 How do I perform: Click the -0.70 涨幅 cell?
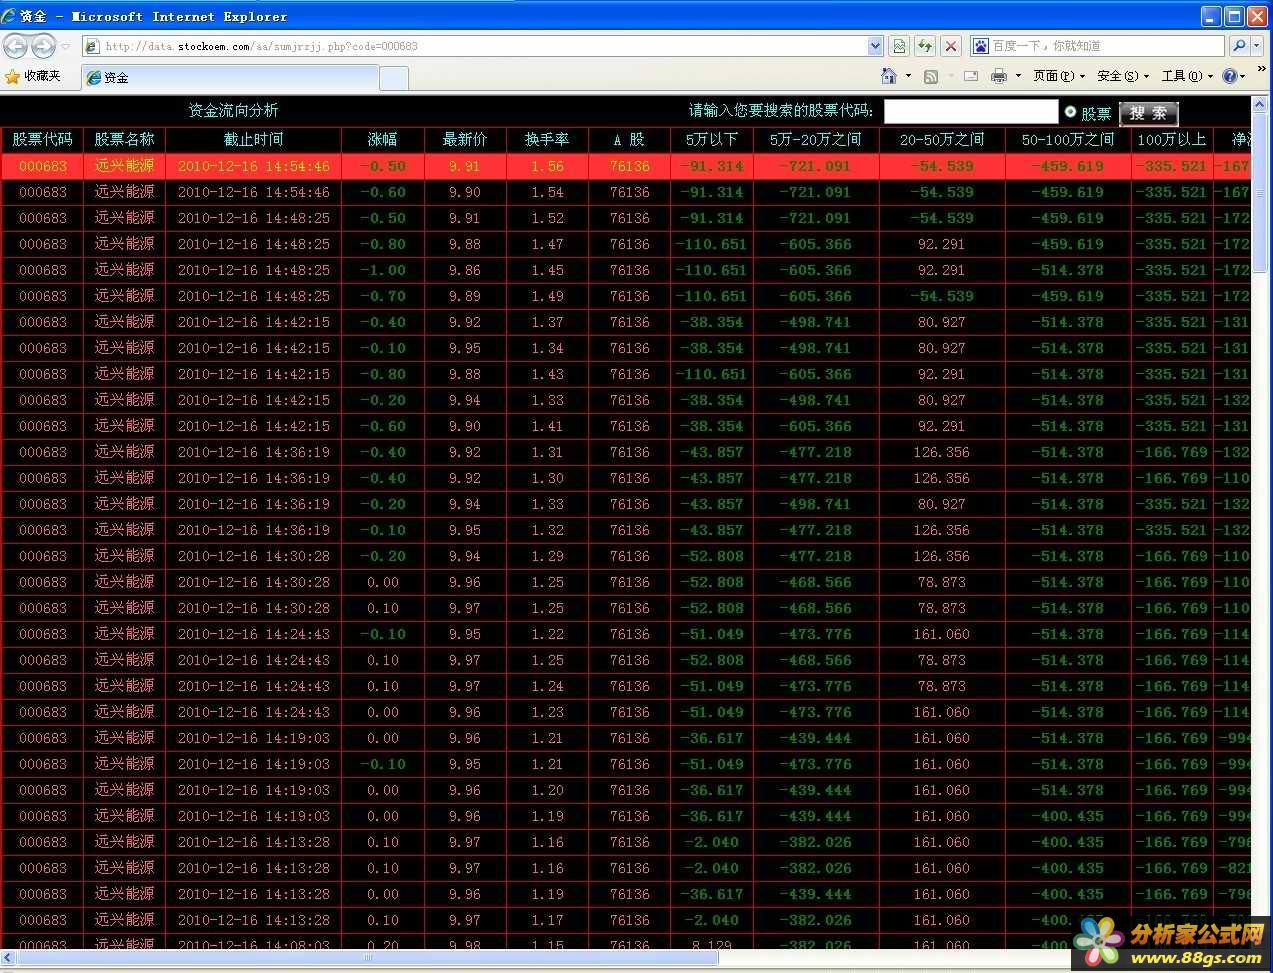click(382, 296)
